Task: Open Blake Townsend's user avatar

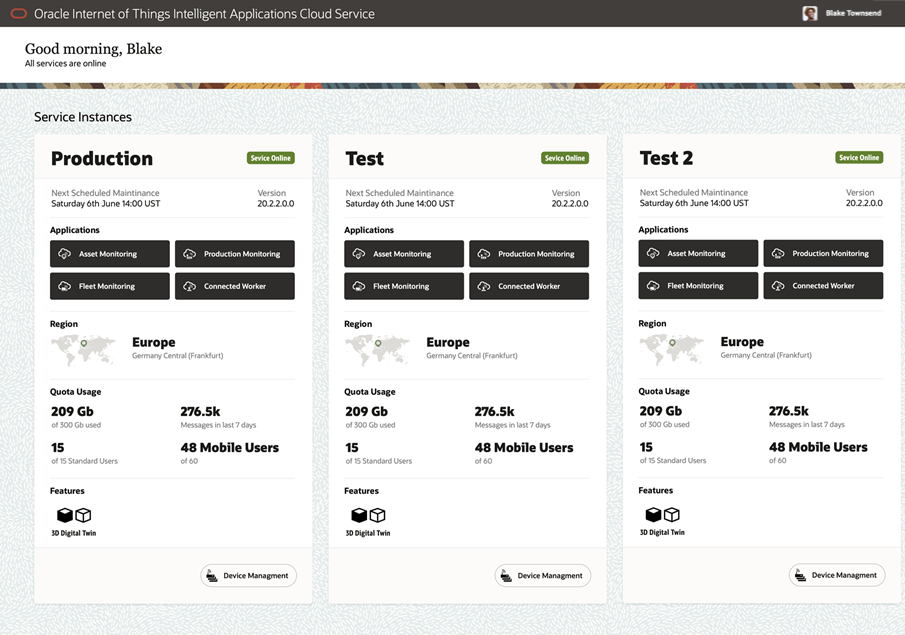Action: coord(810,14)
